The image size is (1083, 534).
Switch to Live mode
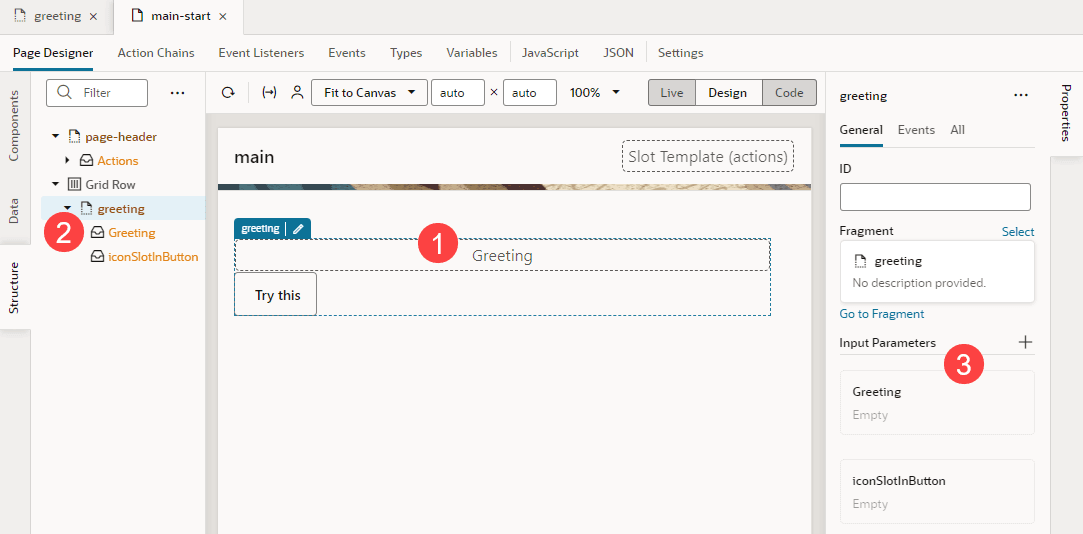tap(671, 93)
